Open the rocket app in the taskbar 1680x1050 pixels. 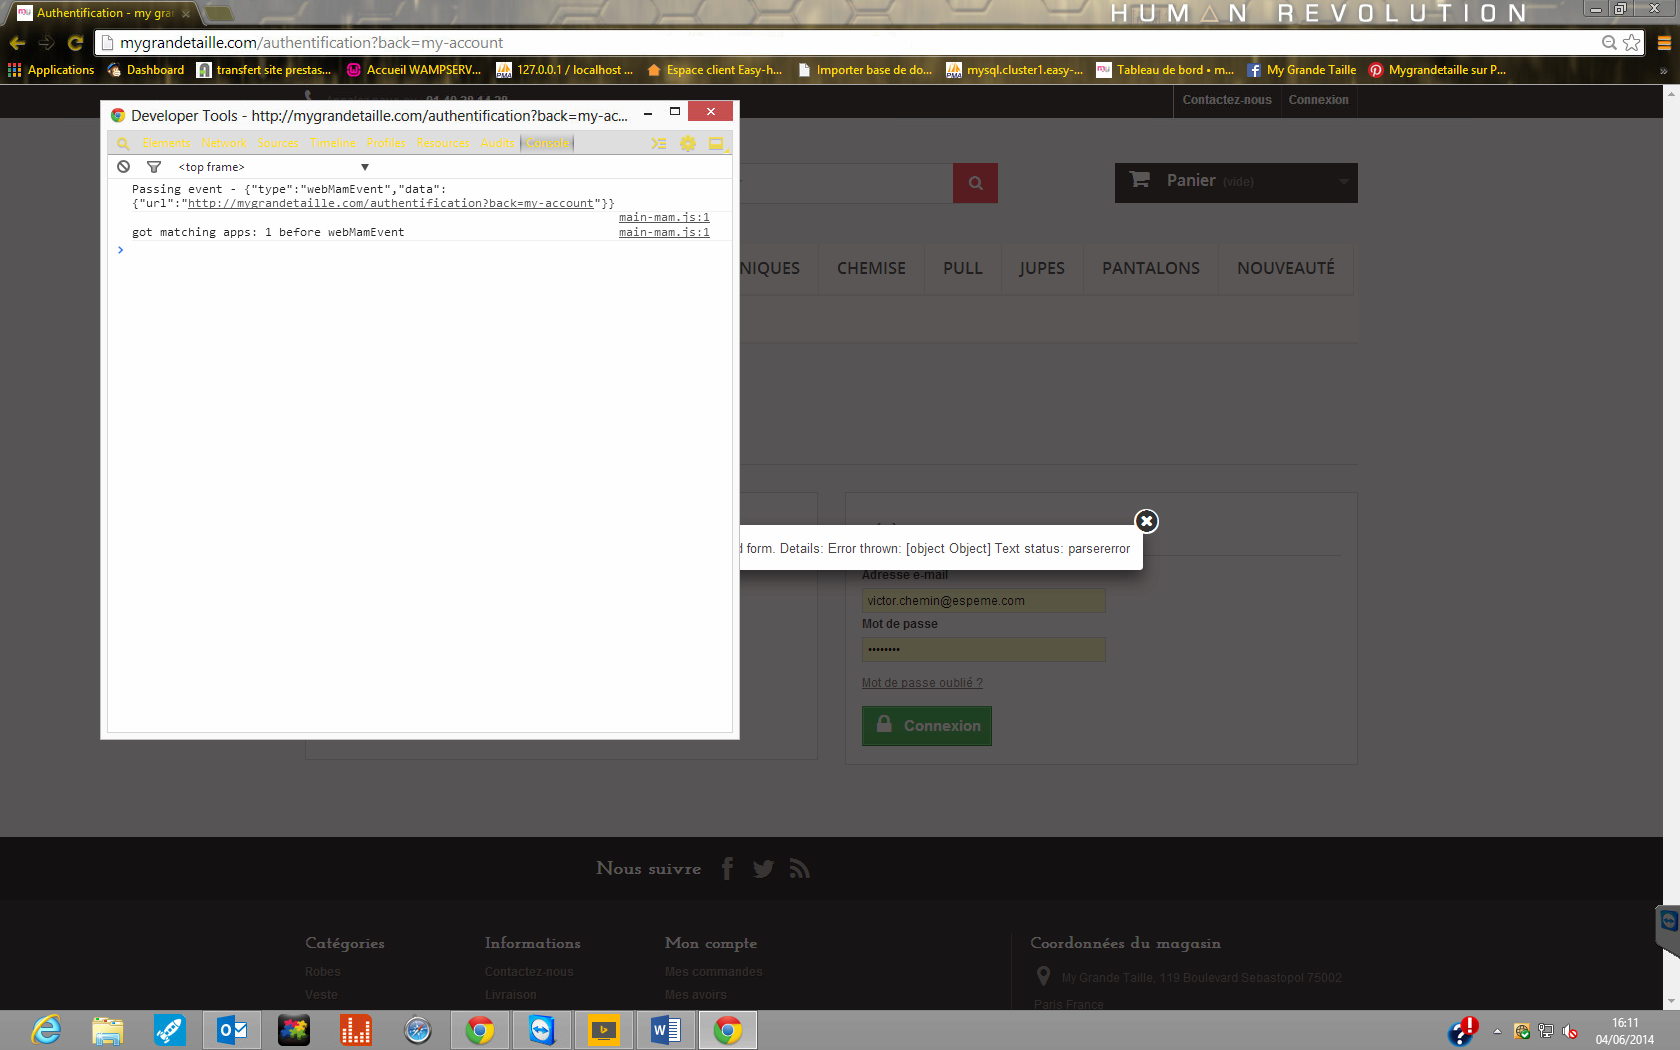click(170, 1030)
